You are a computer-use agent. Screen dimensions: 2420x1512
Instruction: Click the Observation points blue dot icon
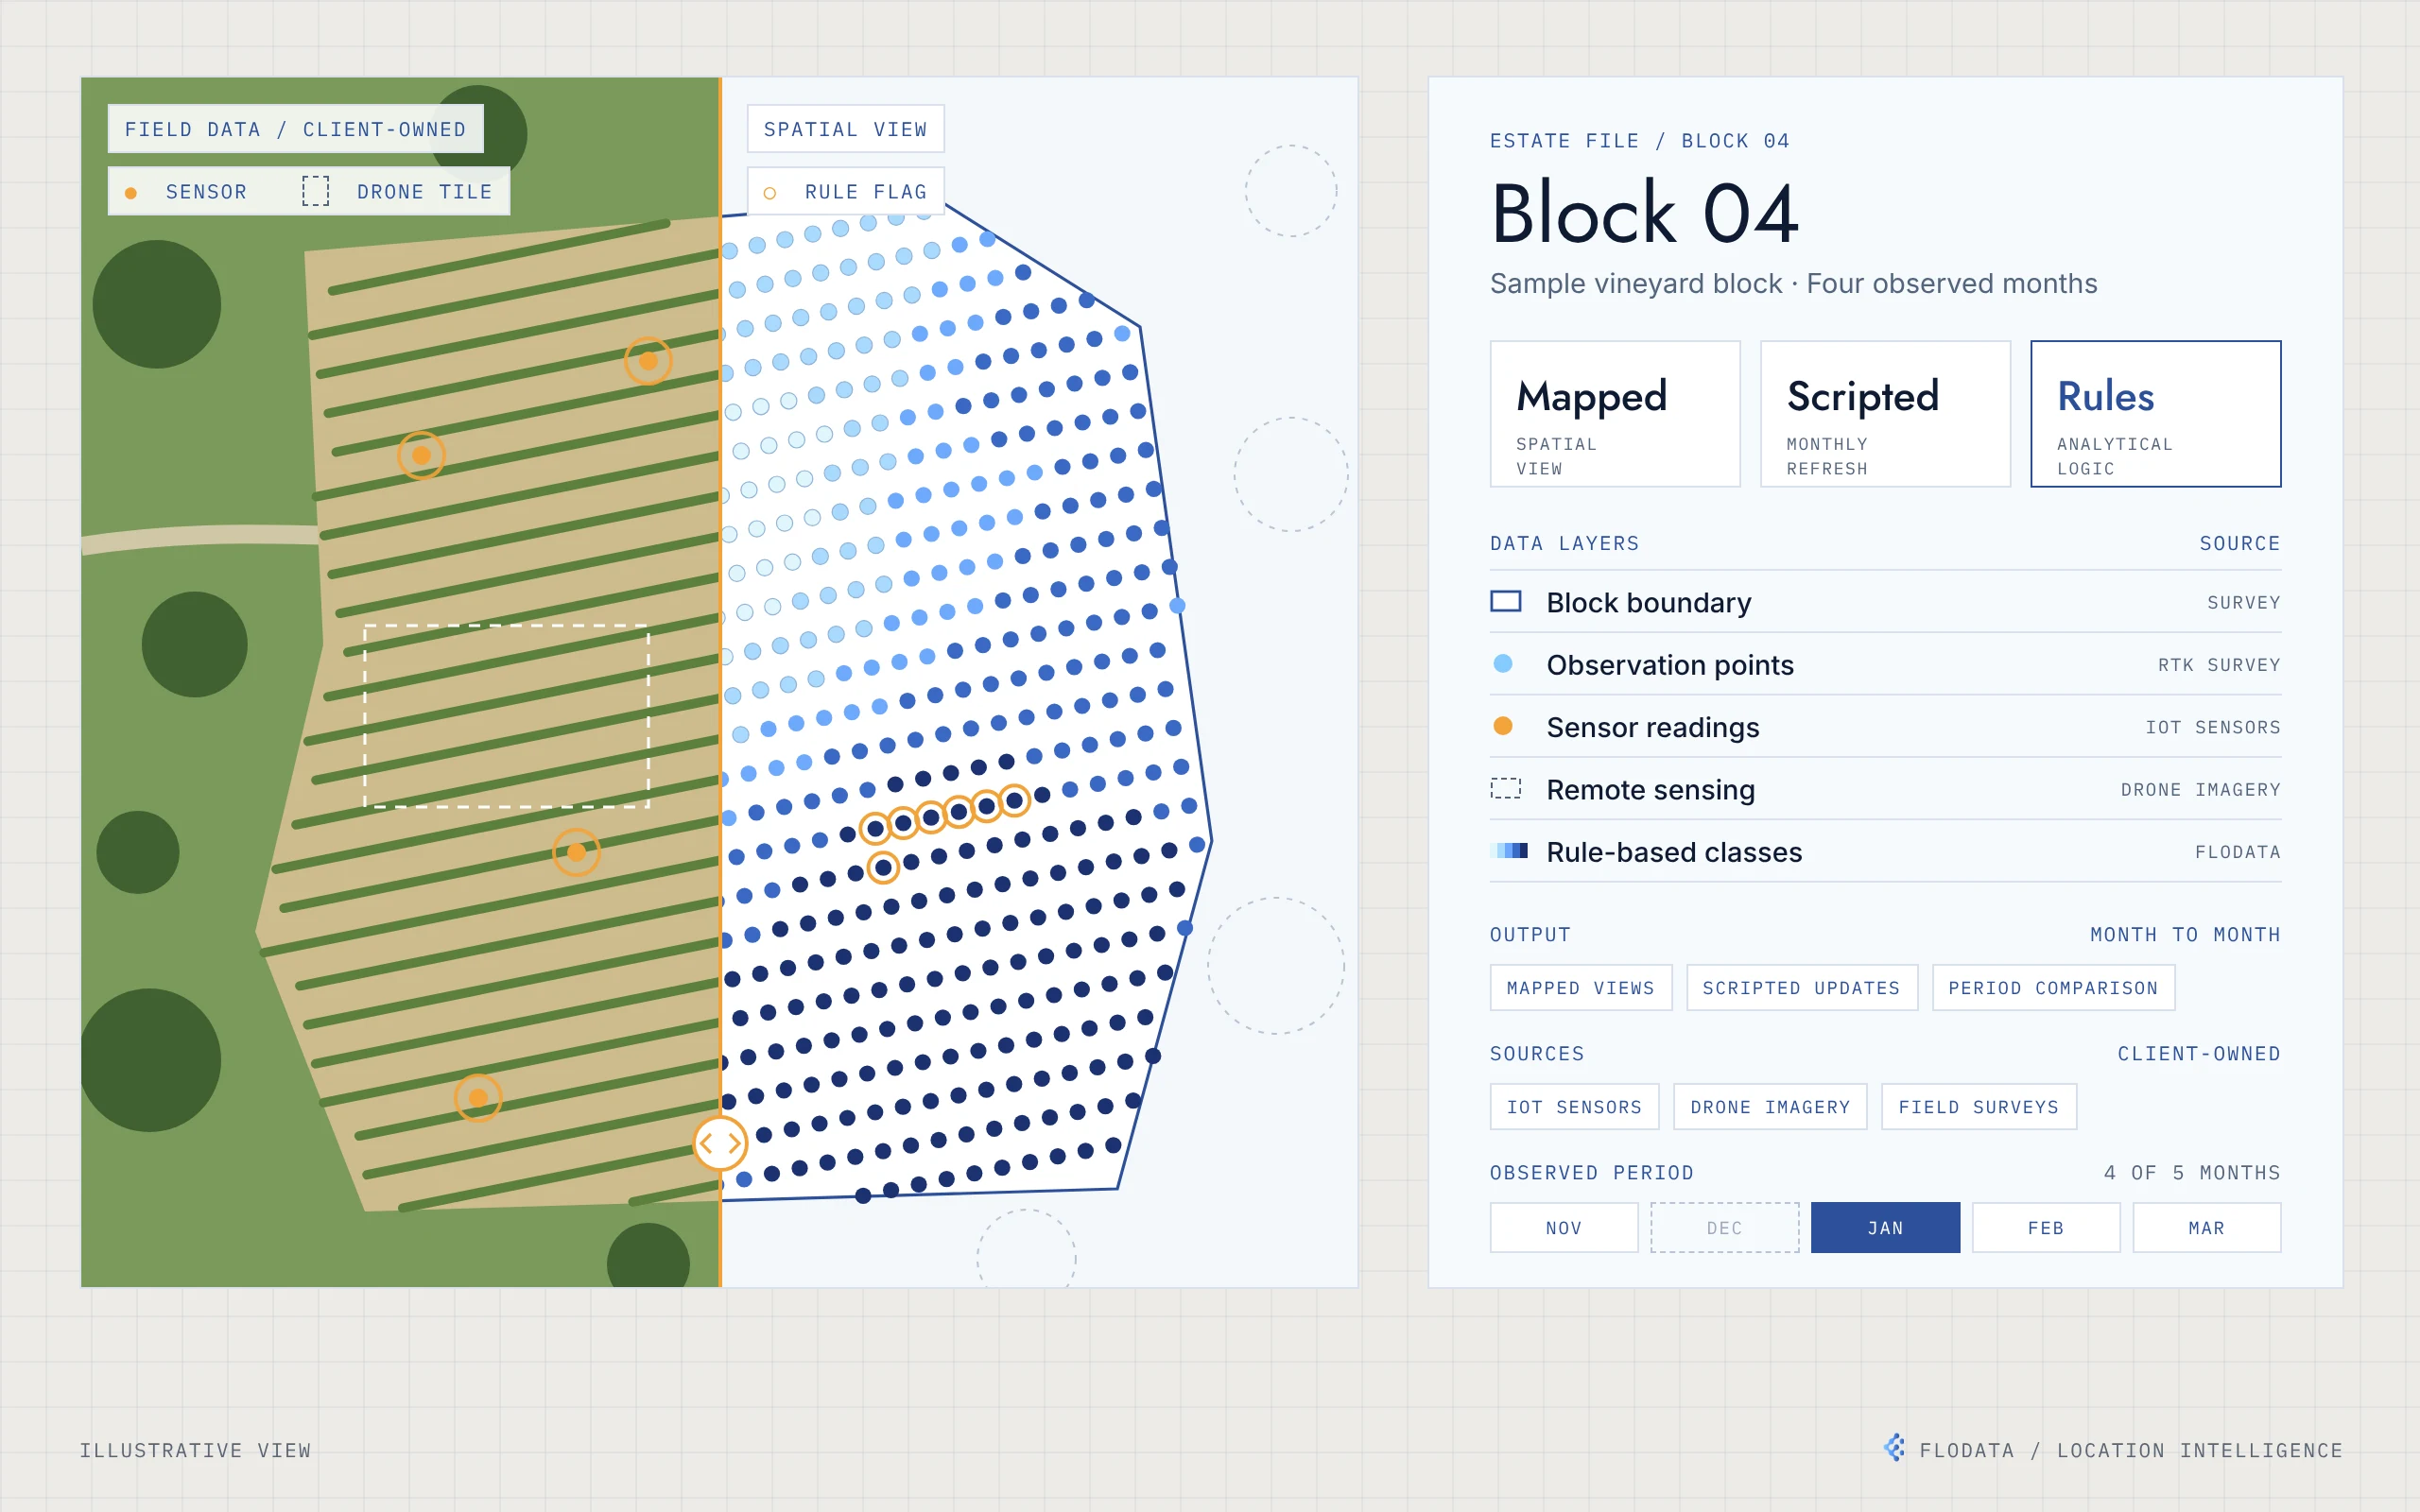pos(1503,663)
